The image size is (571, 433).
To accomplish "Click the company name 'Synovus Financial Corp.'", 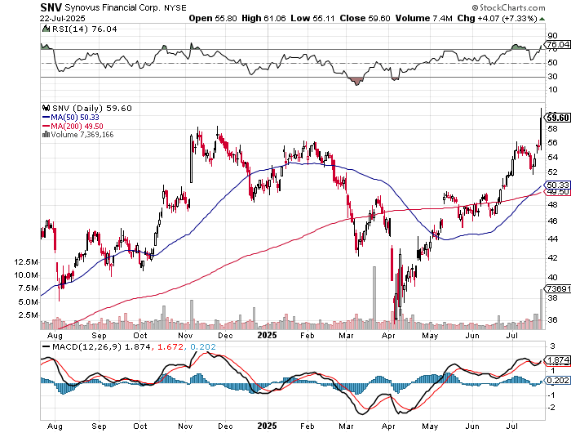I will pyautogui.click(x=112, y=8).
